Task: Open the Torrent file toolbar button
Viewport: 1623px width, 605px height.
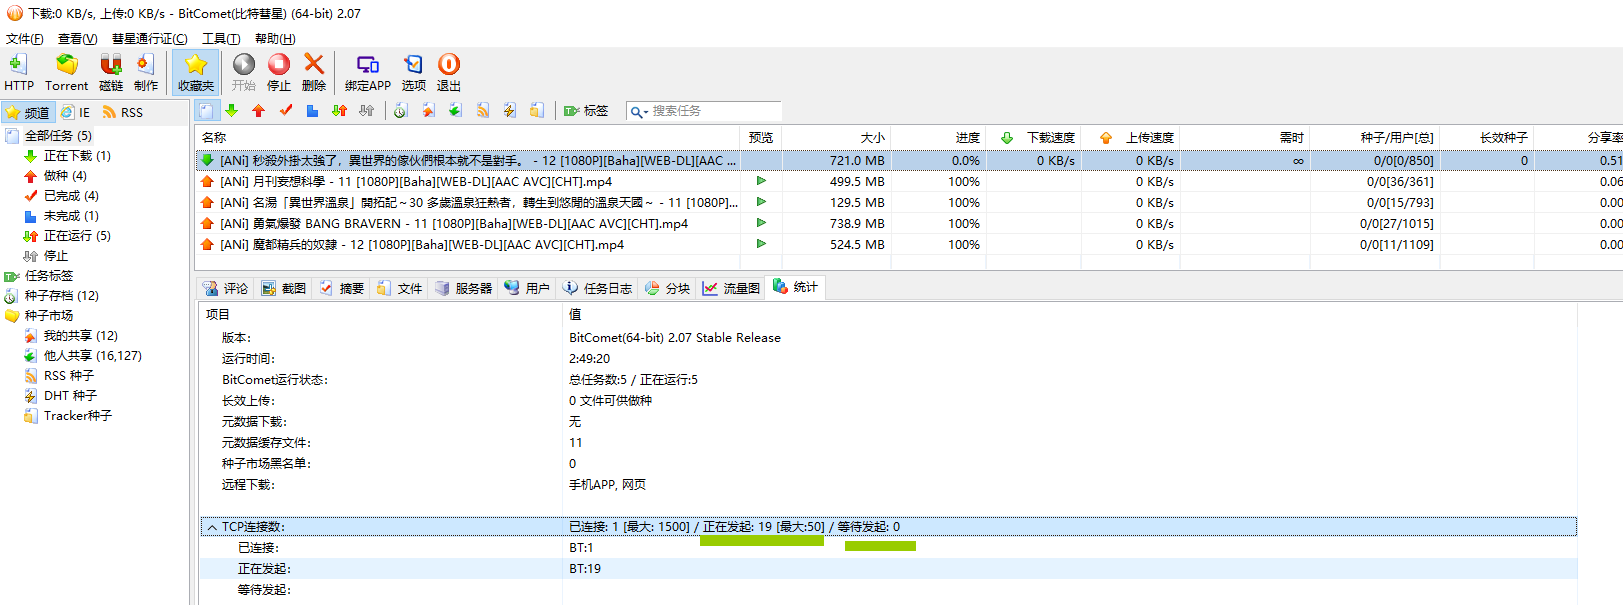Action: [66, 73]
